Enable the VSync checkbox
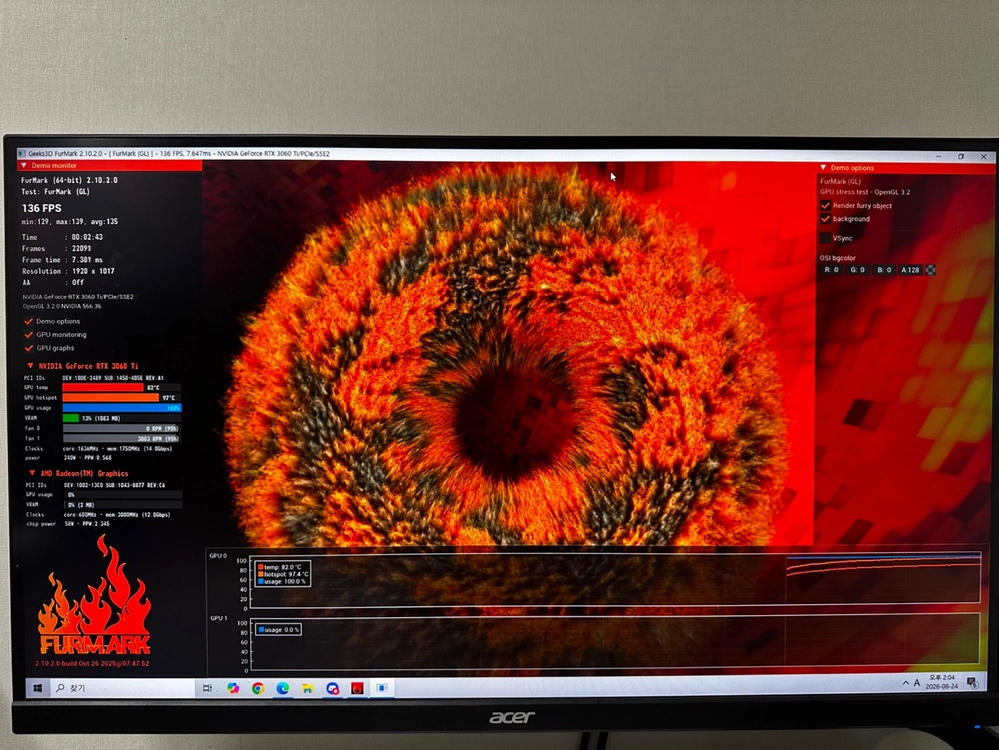This screenshot has height=750, width=999. (826, 238)
